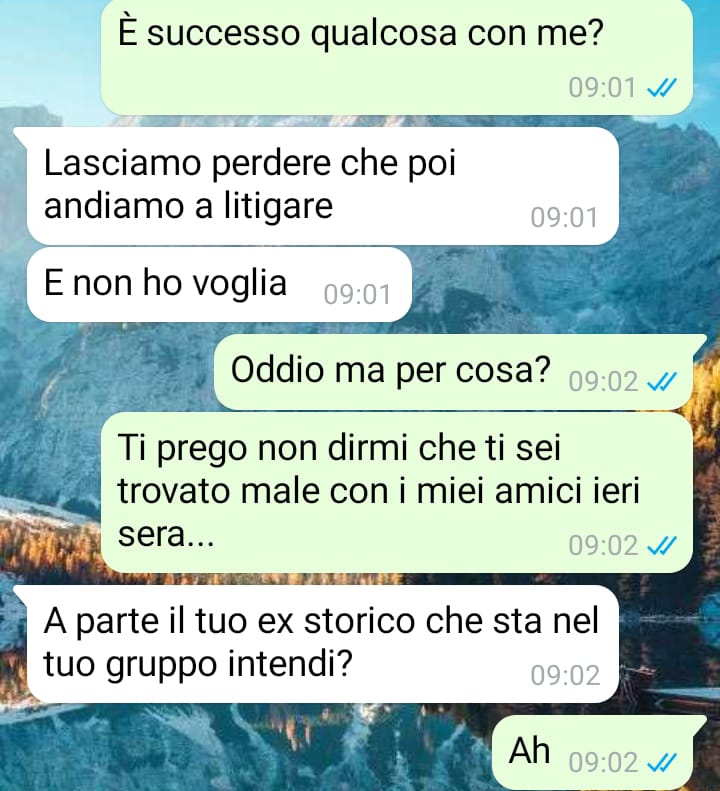The width and height of the screenshot is (720, 791).
Task: Click read-receipt ticks on 'È successo qualcosa' message
Action: 661,89
